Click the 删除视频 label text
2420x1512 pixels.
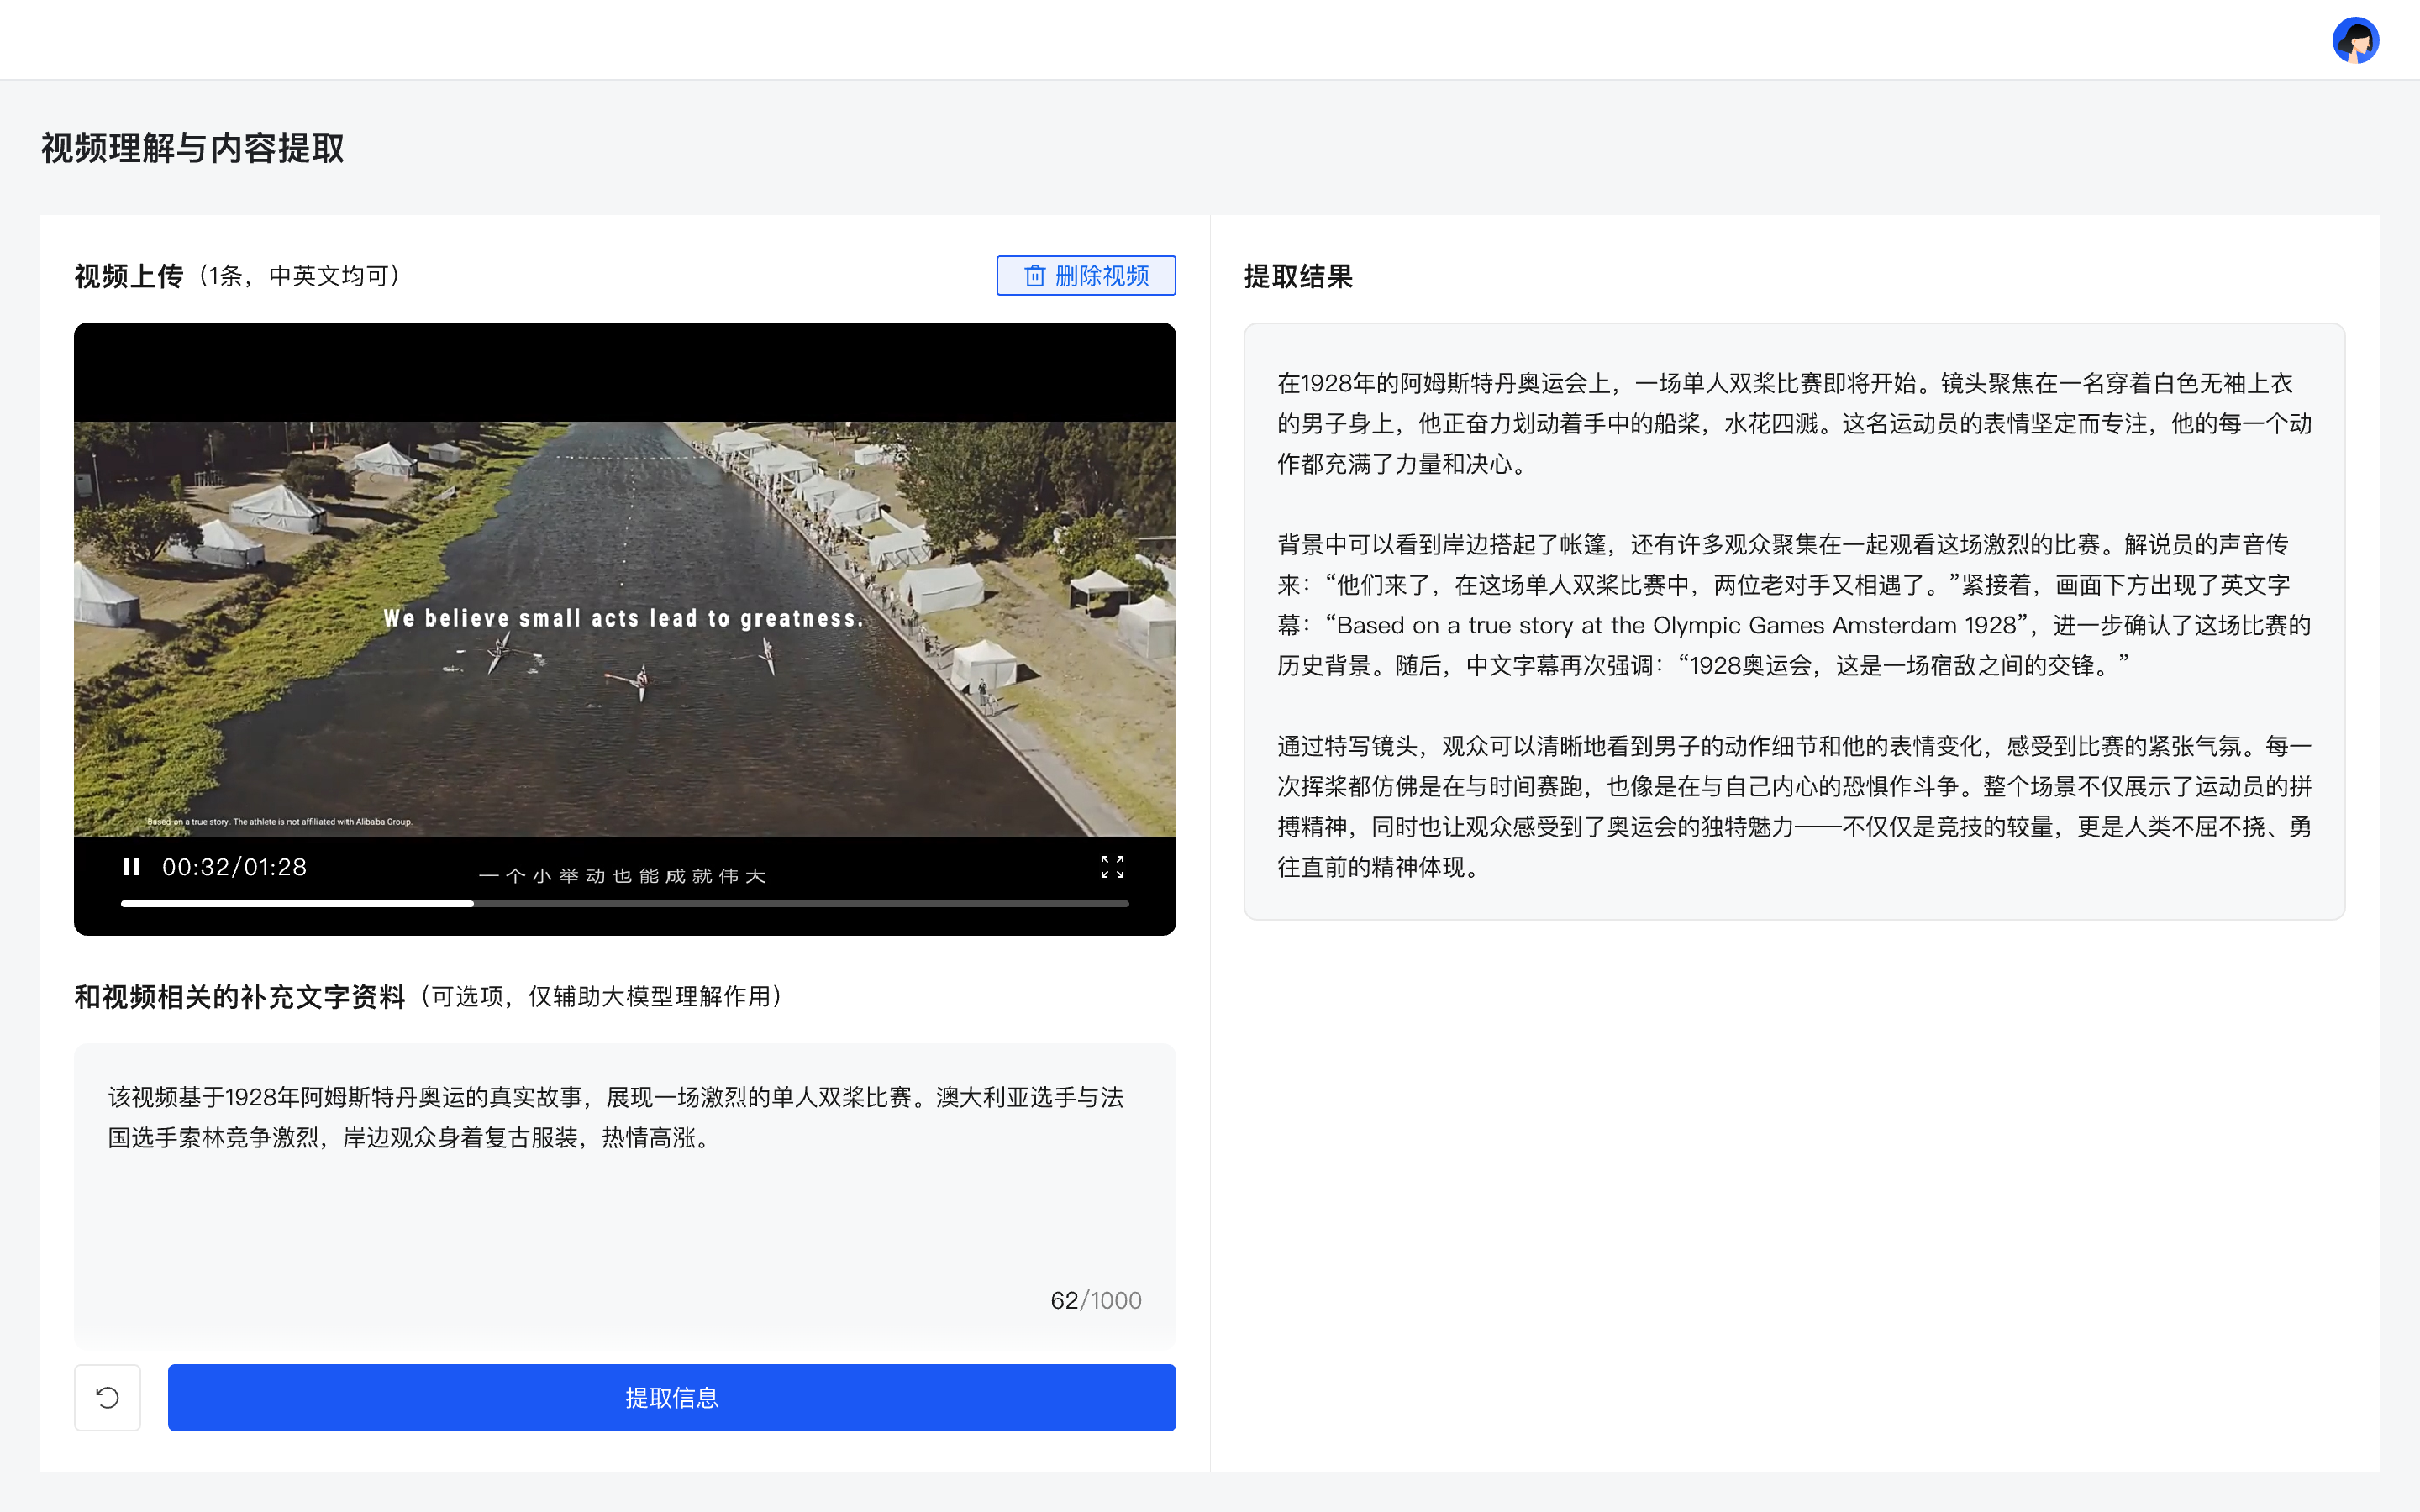point(1101,276)
